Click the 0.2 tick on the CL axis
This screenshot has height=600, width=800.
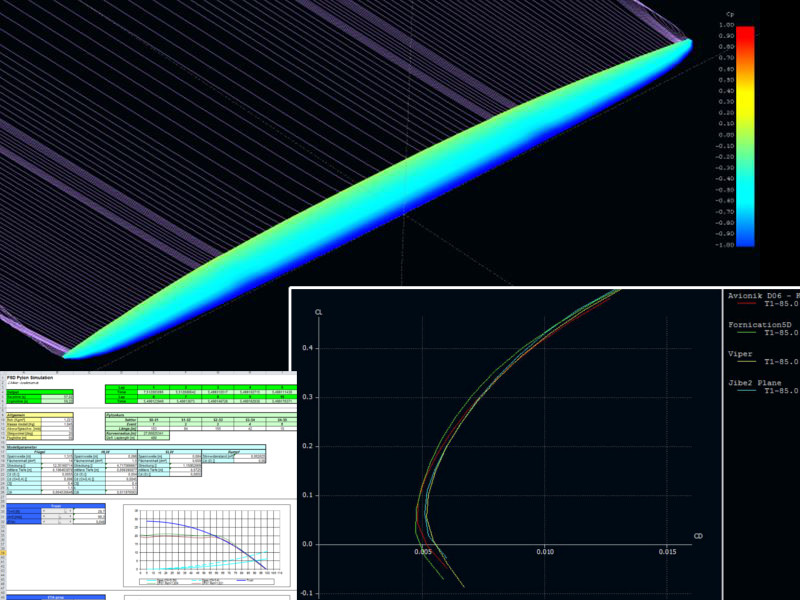click(x=307, y=446)
